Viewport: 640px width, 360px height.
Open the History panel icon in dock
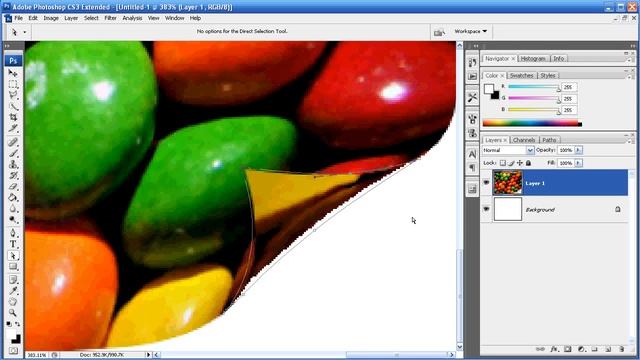click(472, 63)
